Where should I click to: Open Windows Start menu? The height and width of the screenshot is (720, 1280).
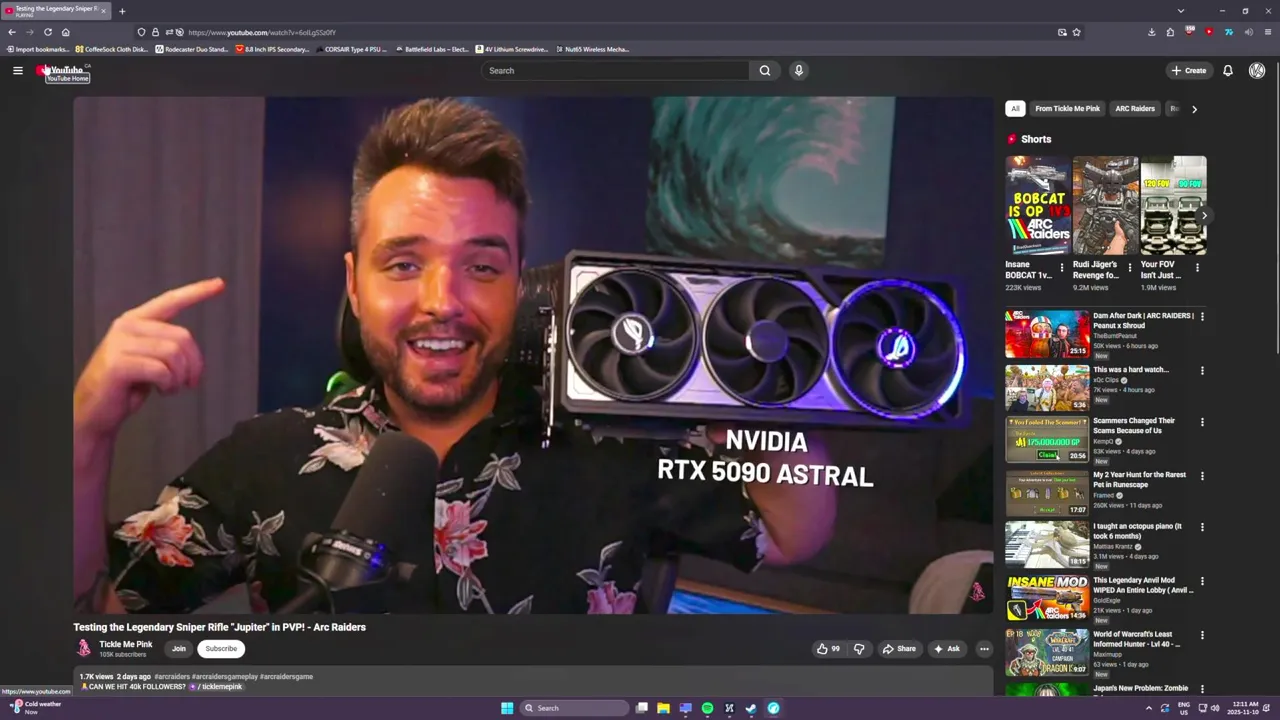pyautogui.click(x=507, y=708)
